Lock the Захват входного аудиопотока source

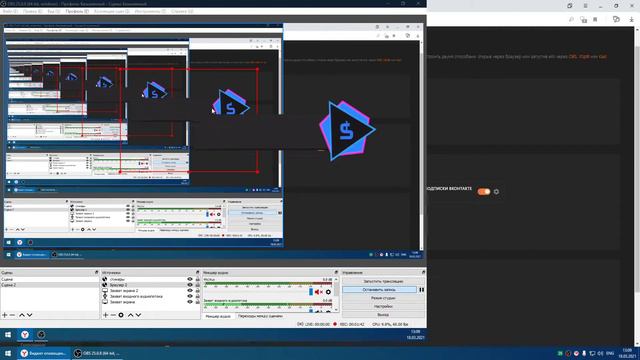pos(198,296)
